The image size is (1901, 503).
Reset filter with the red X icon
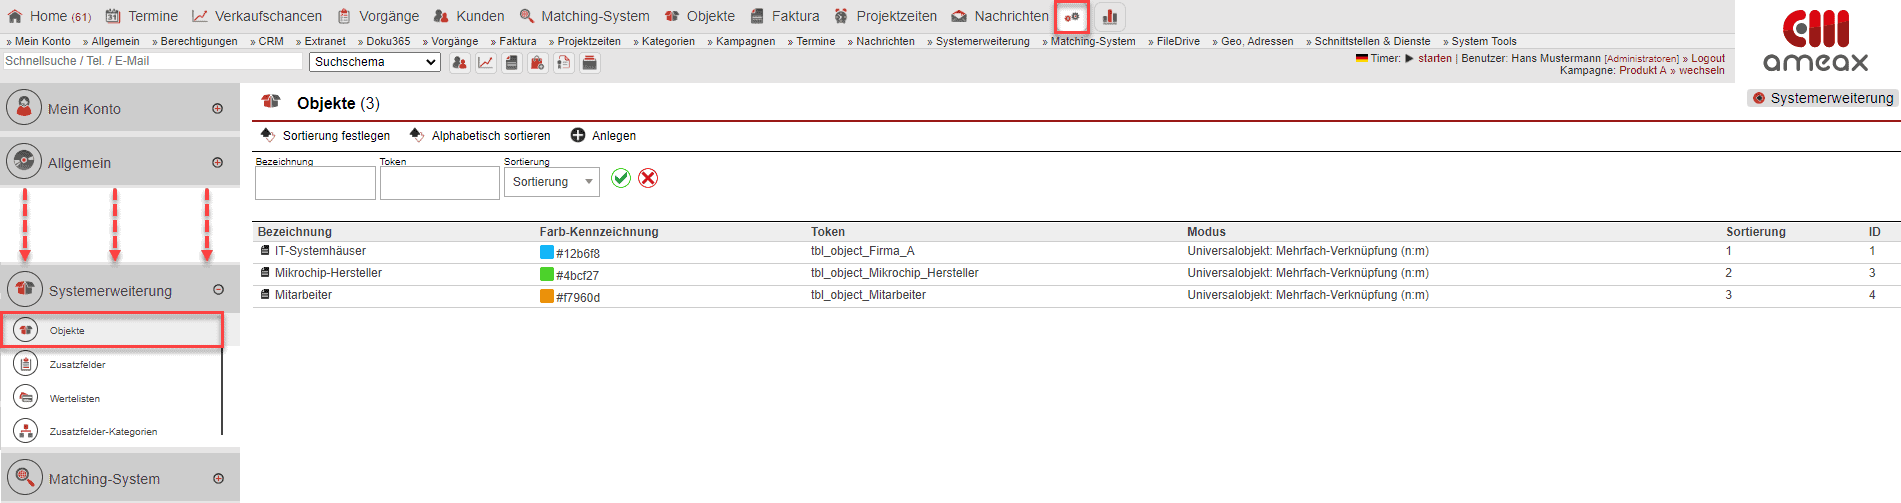pyautogui.click(x=648, y=178)
